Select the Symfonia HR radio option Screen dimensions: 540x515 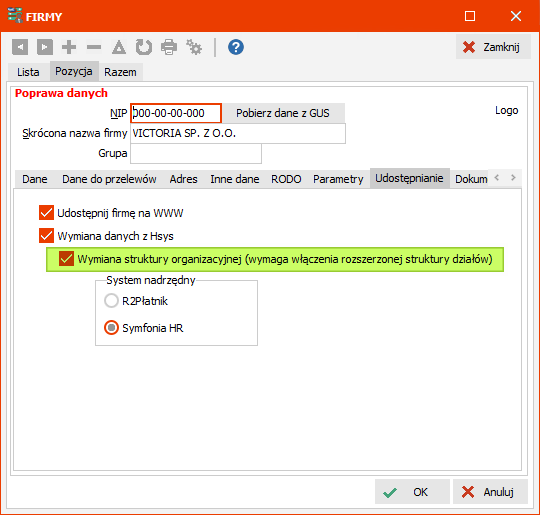111,328
